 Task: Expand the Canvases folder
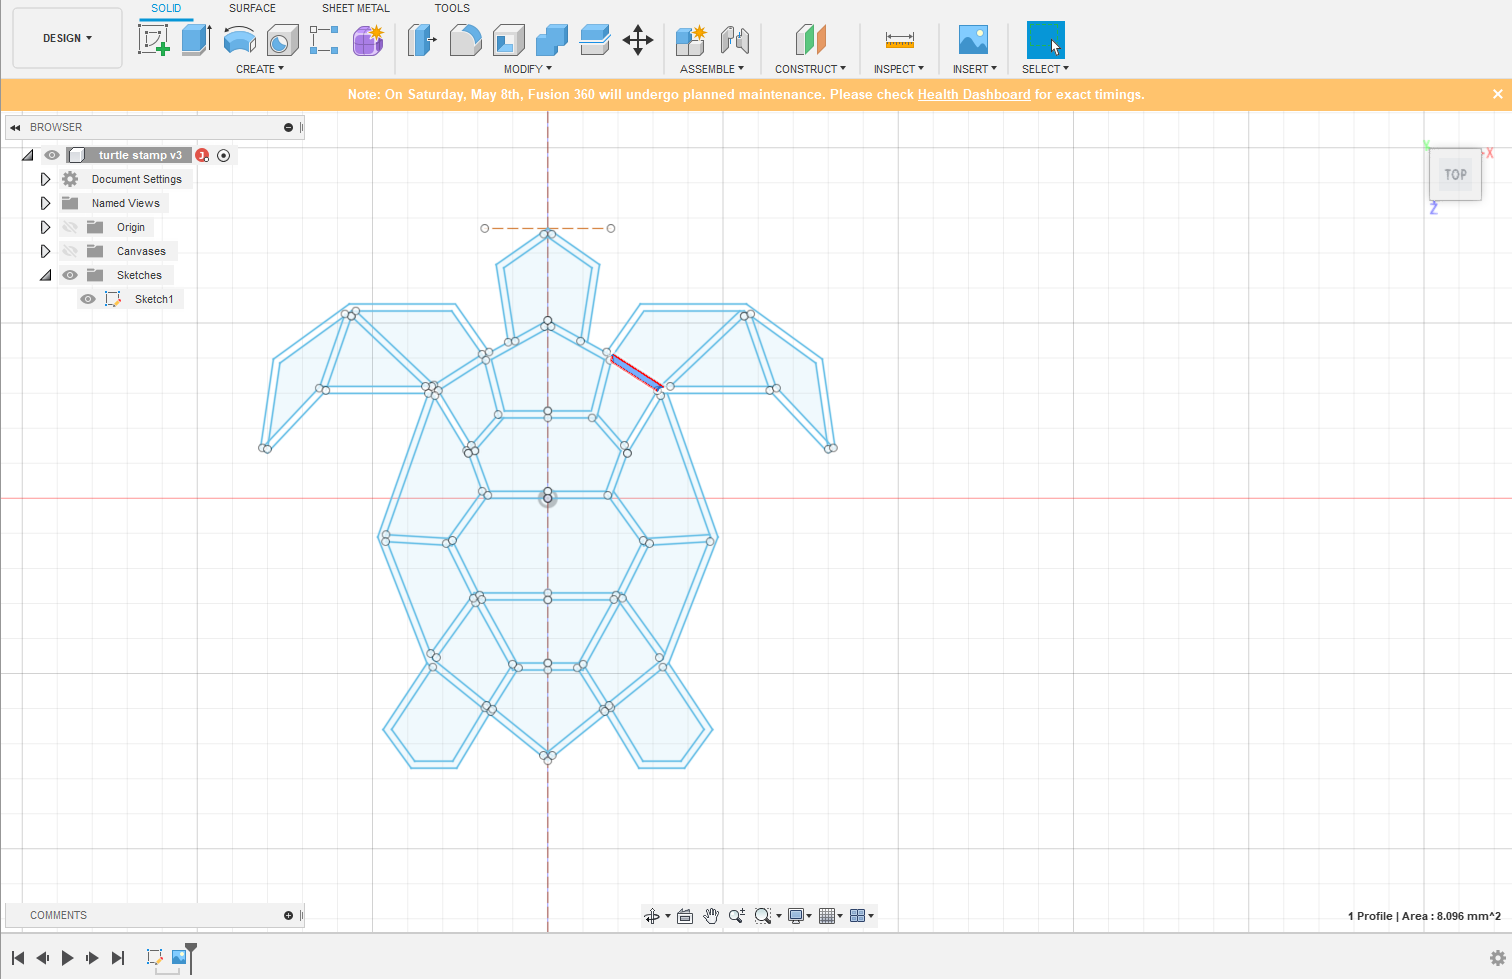click(x=45, y=251)
